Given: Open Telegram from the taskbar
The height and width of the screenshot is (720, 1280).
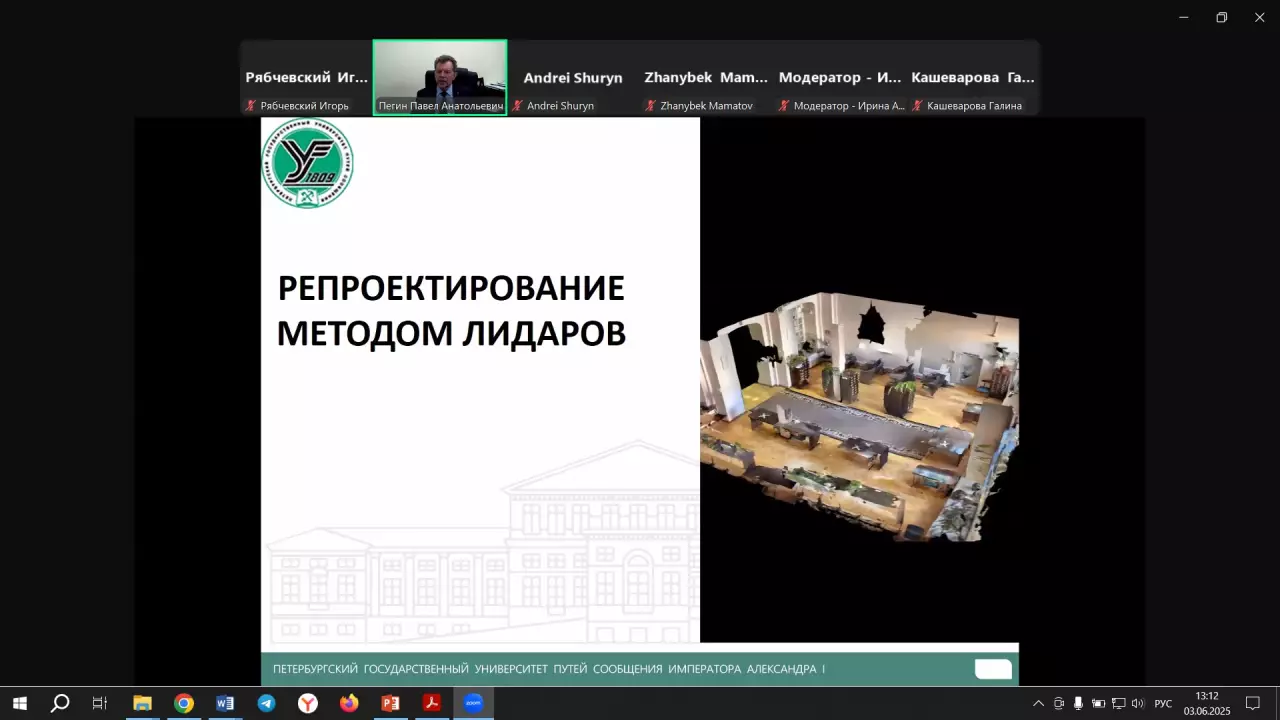Looking at the screenshot, I should click(x=266, y=703).
